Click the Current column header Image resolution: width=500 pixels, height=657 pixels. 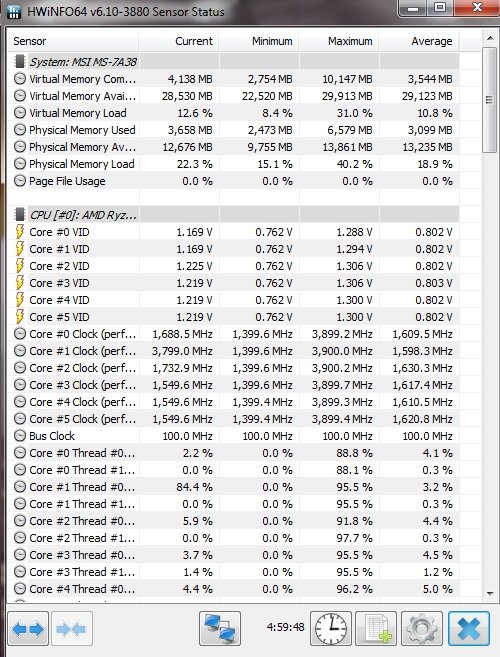point(179,41)
